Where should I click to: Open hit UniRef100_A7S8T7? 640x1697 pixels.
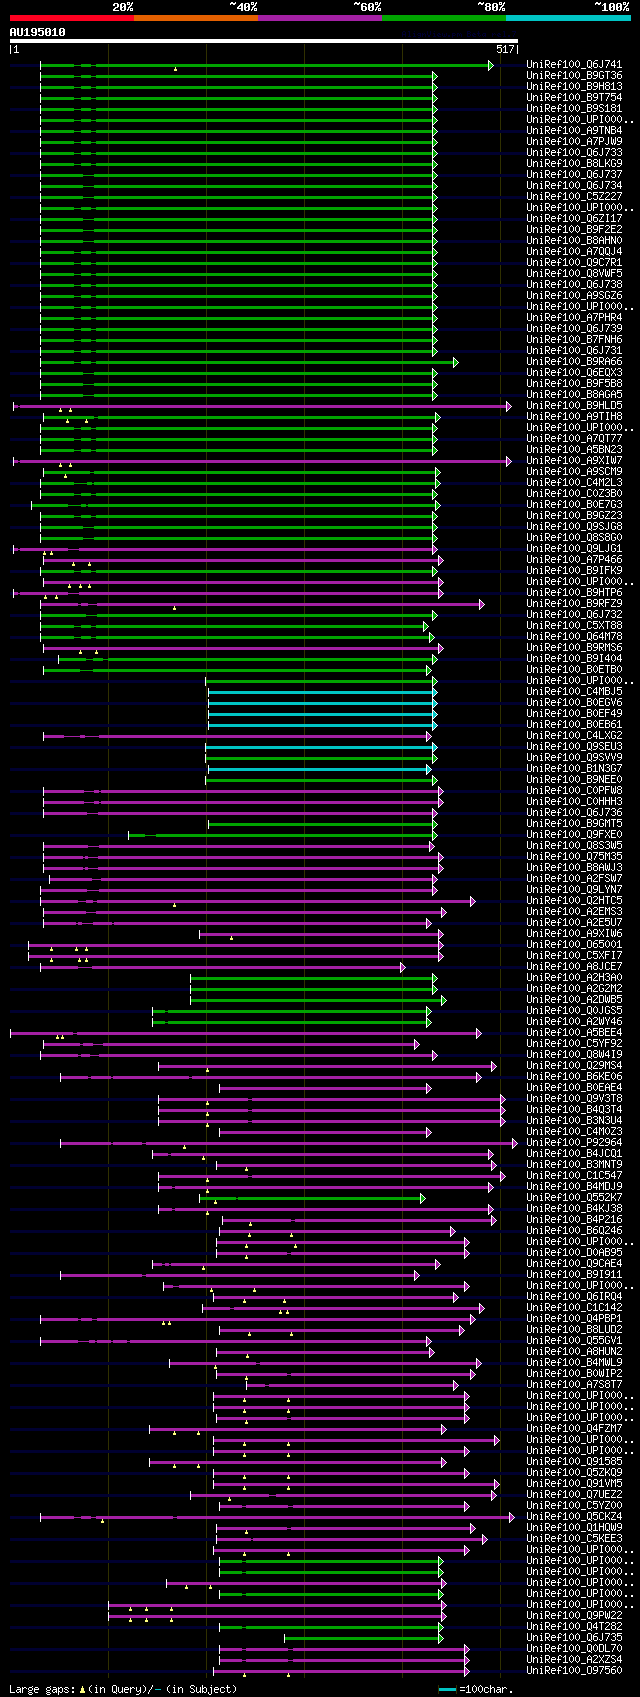pyautogui.click(x=574, y=1385)
